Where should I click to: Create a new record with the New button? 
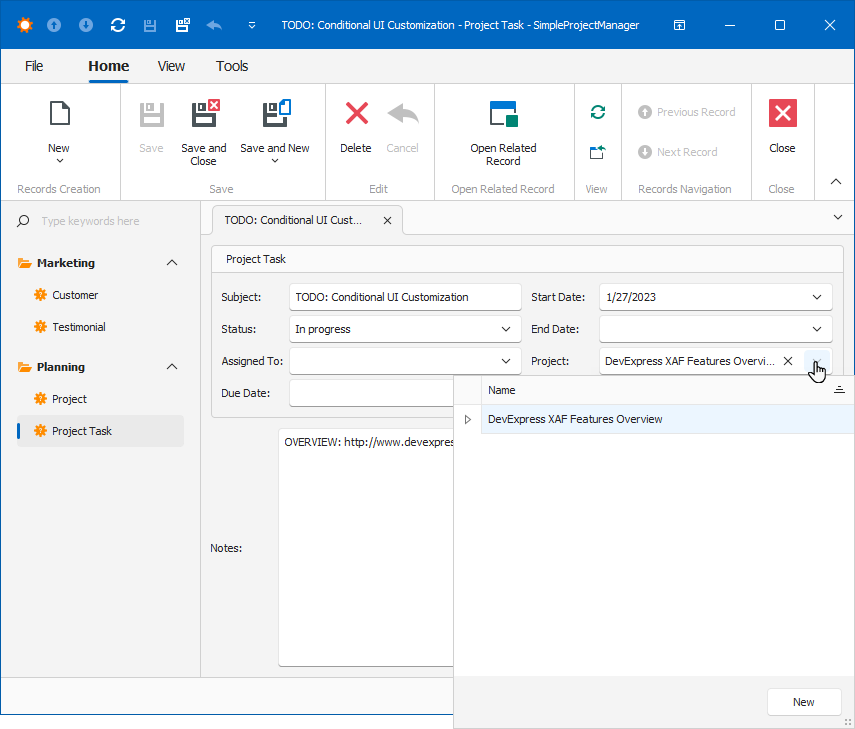(x=59, y=131)
